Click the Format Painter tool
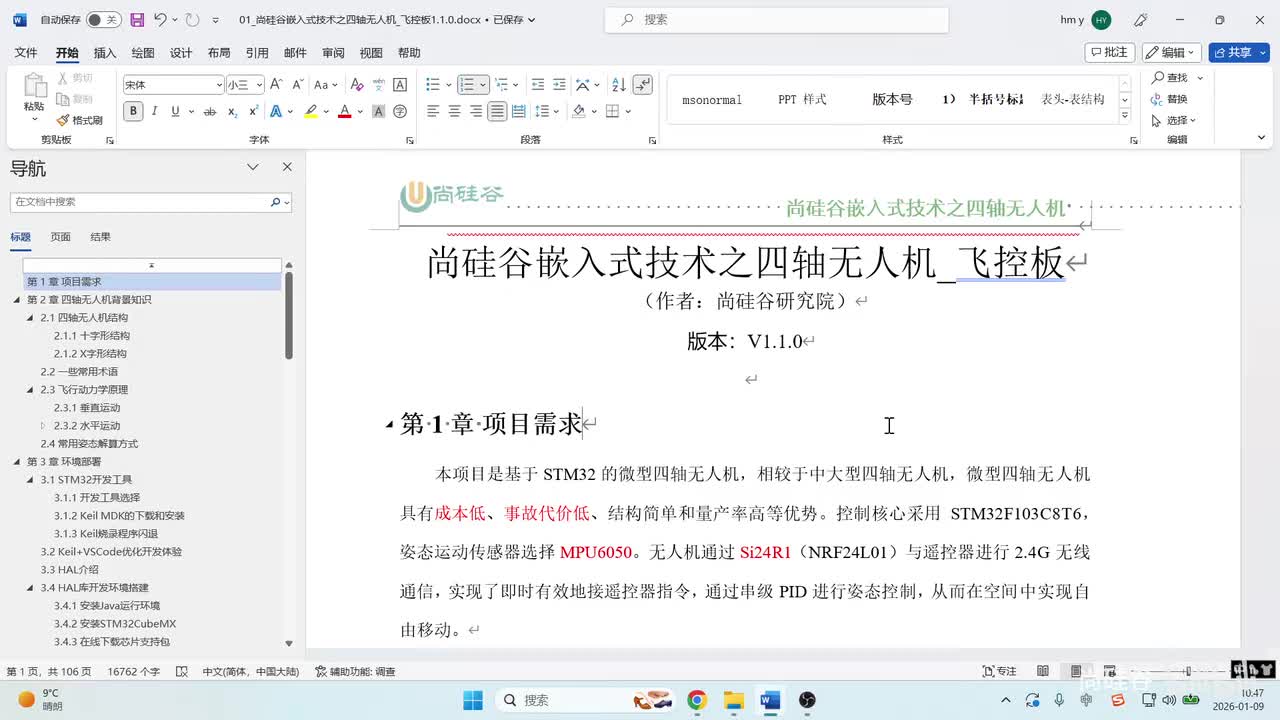The height and width of the screenshot is (720, 1280). [x=79, y=120]
